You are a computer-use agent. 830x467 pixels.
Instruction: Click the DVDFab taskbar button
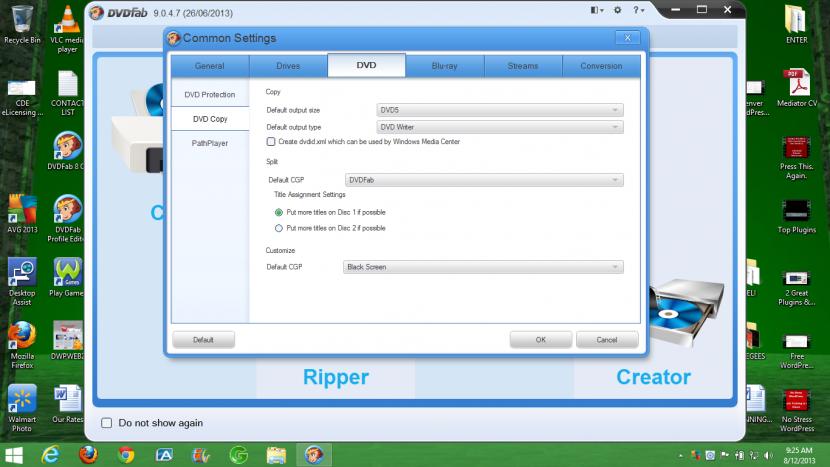coord(313,455)
